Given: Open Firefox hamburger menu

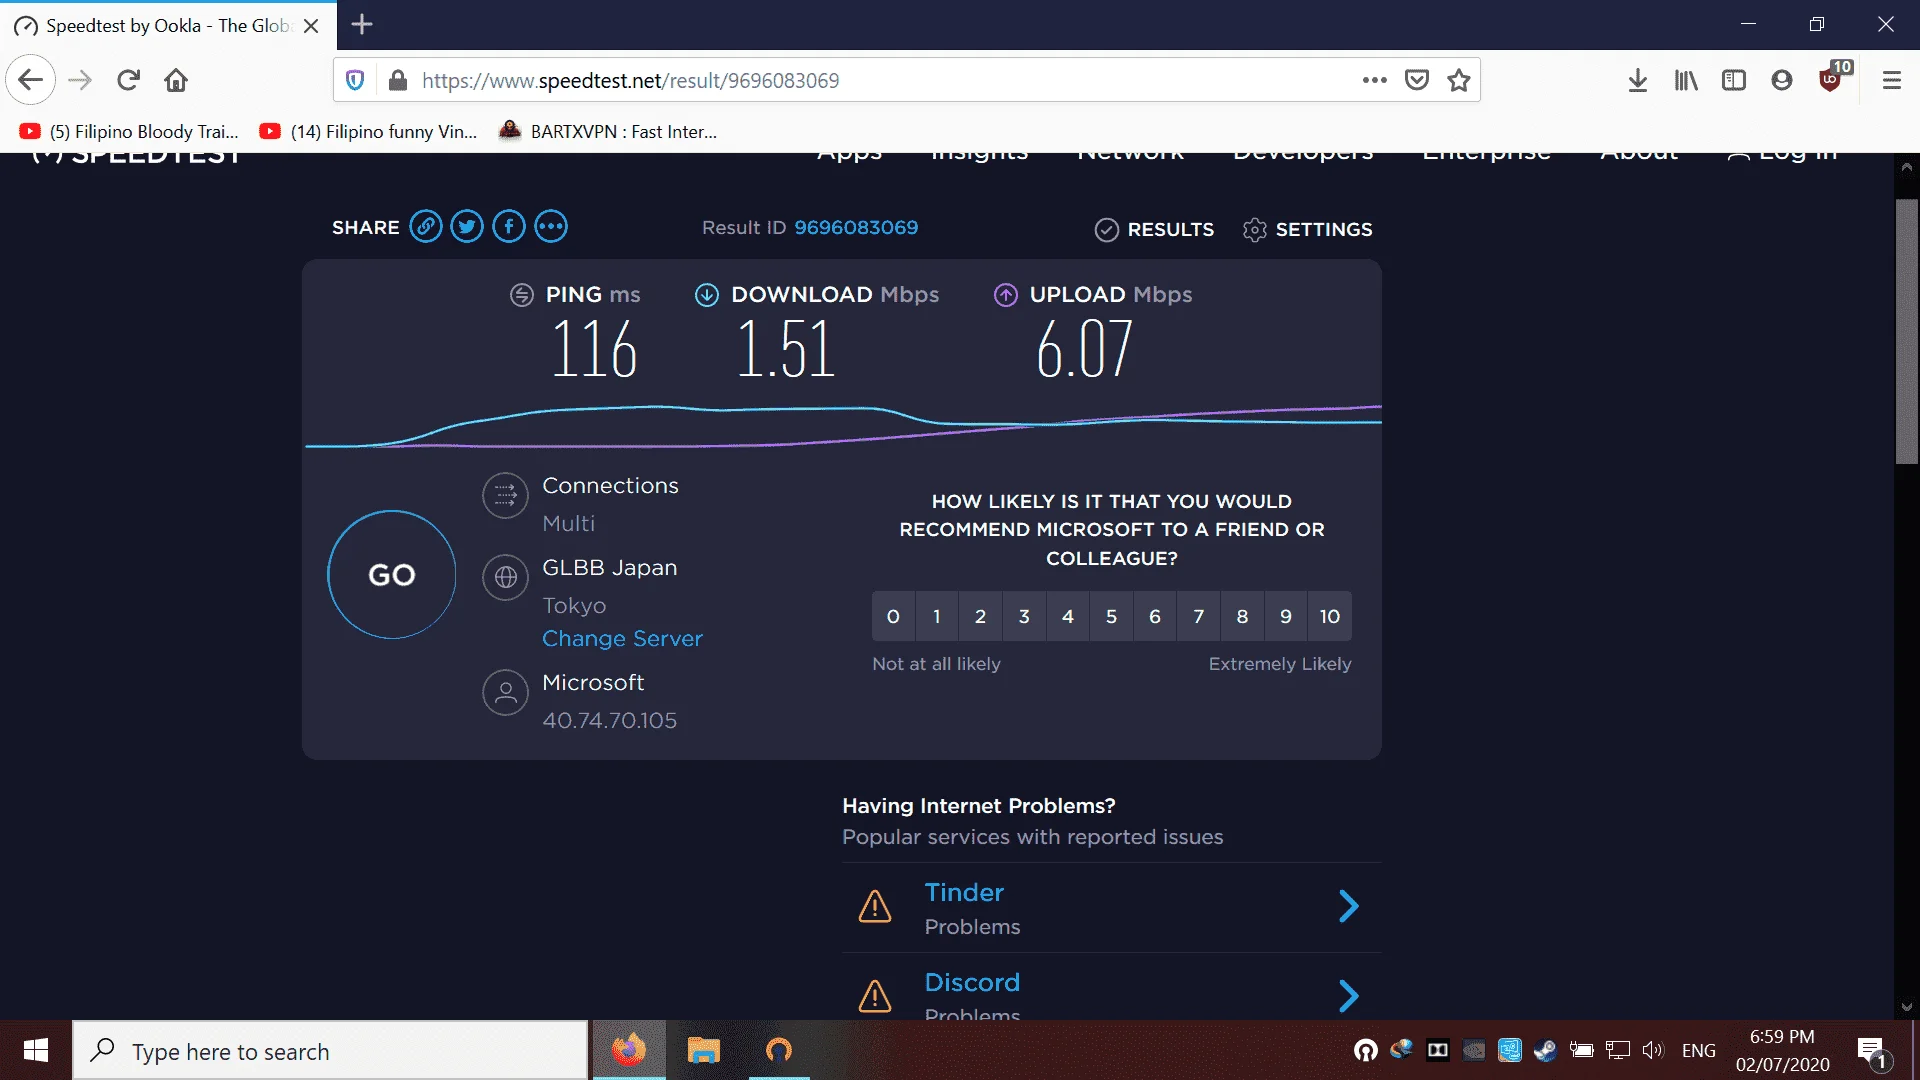Looking at the screenshot, I should [1892, 80].
